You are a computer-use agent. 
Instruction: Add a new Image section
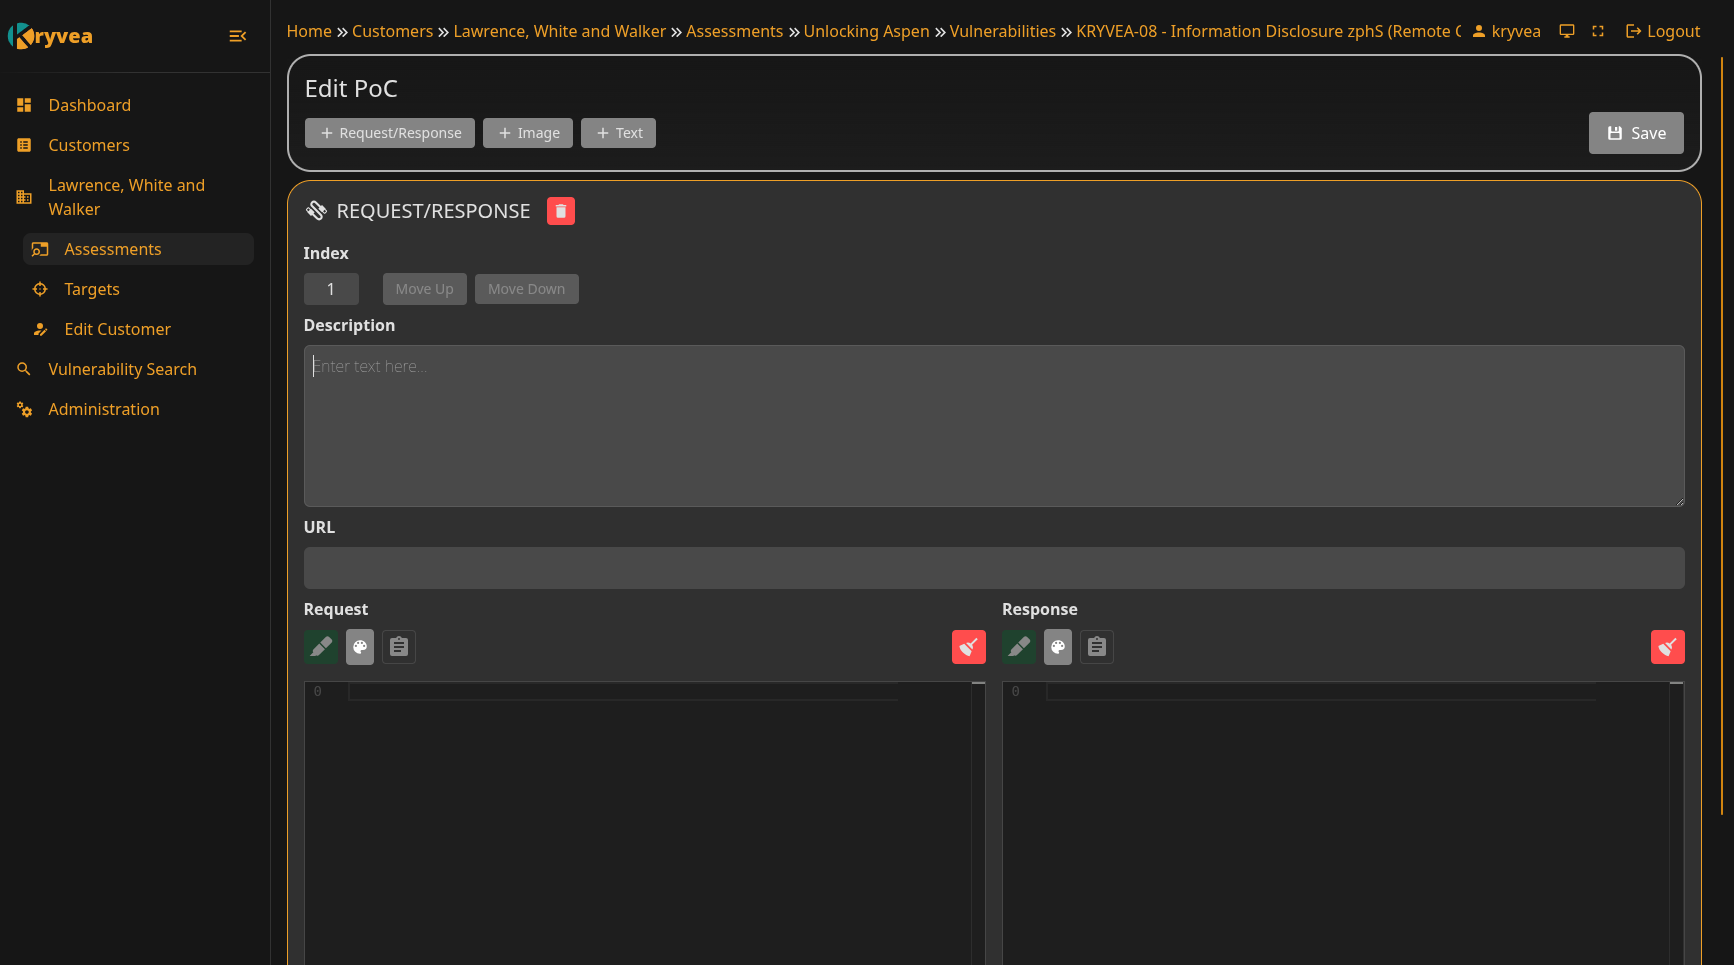pos(528,133)
